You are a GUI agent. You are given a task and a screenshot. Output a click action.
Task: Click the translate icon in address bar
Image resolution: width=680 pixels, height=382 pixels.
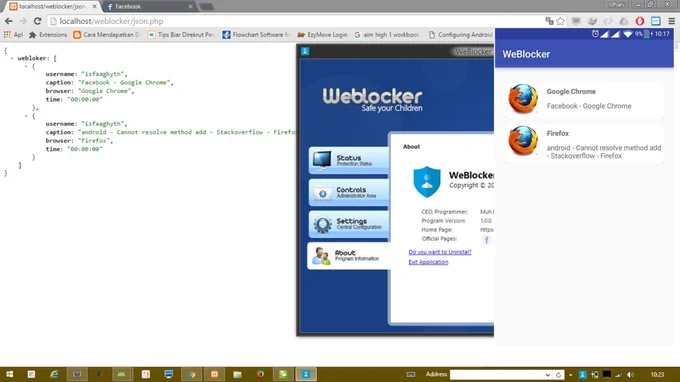tap(549, 21)
